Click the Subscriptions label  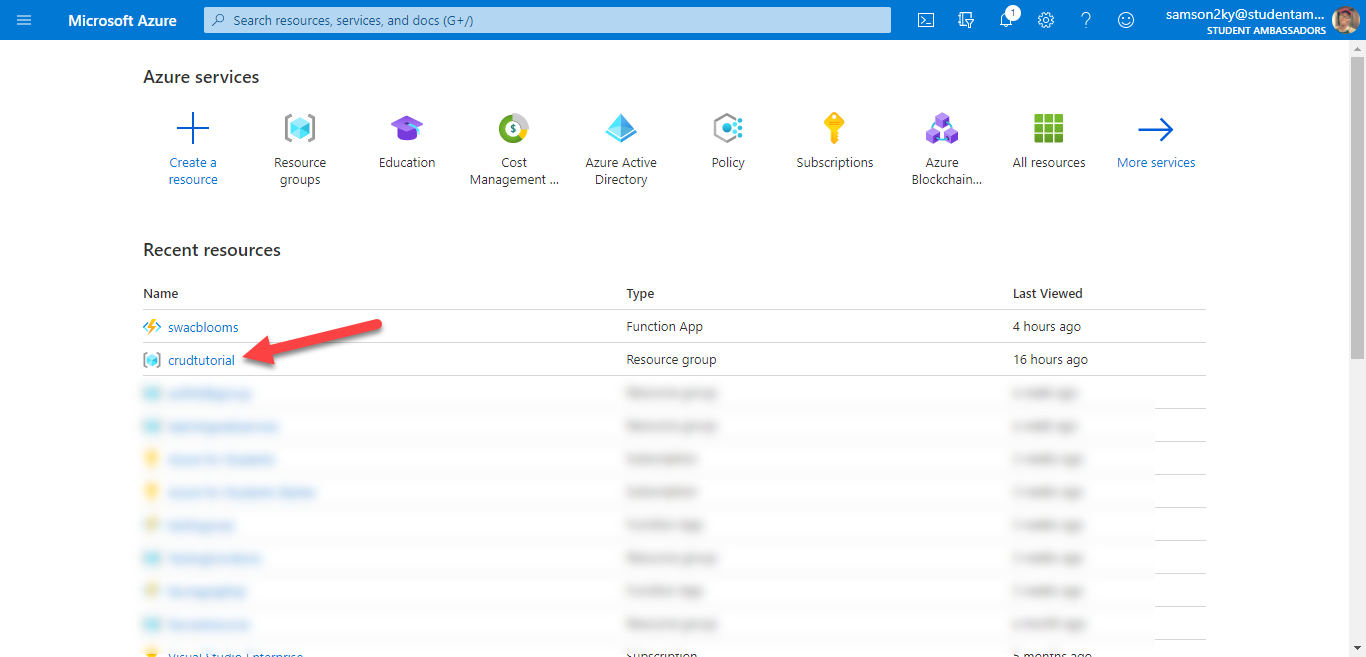pyautogui.click(x=835, y=163)
